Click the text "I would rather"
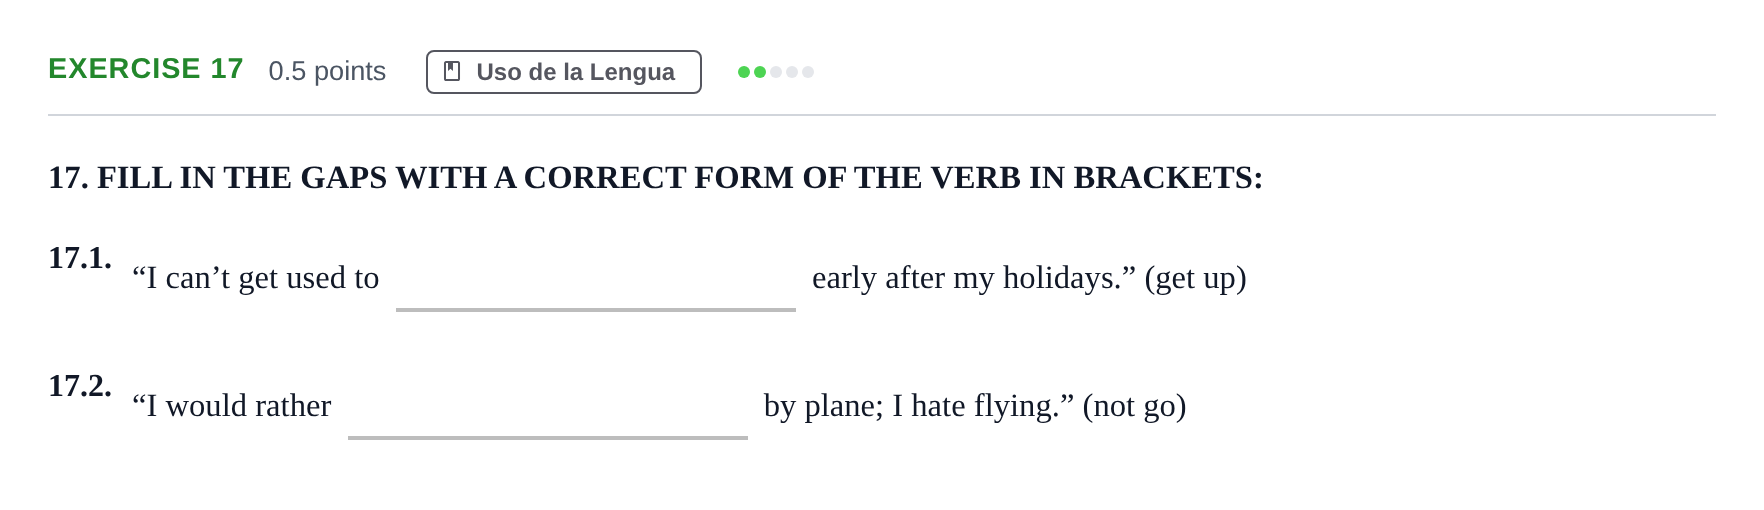Image resolution: width=1764 pixels, height=510 pixels. [232, 406]
